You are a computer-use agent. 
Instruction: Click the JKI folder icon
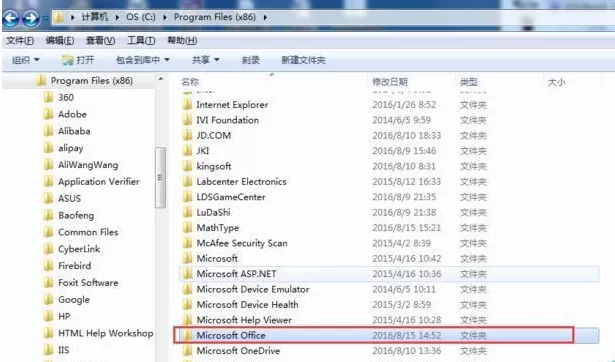pyautogui.click(x=187, y=151)
